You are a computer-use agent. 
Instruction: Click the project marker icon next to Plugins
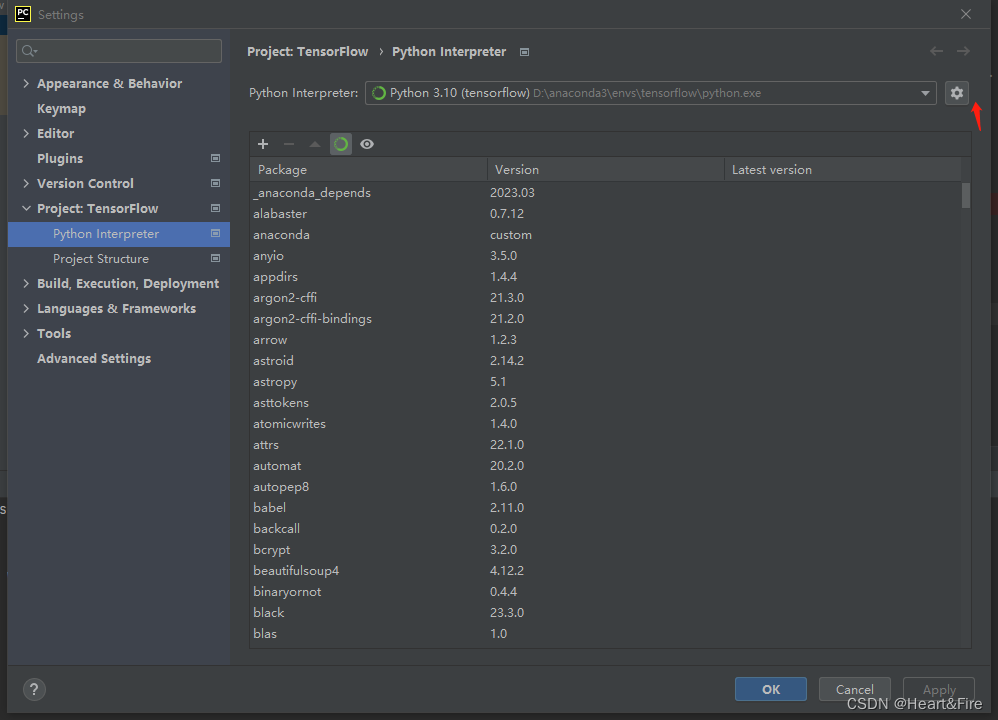(x=215, y=158)
